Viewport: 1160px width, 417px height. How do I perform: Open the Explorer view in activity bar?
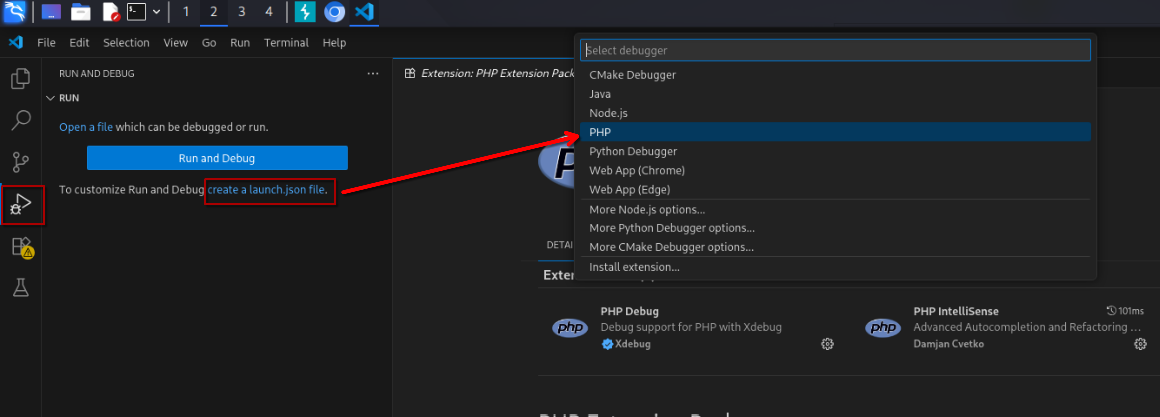pos(21,78)
